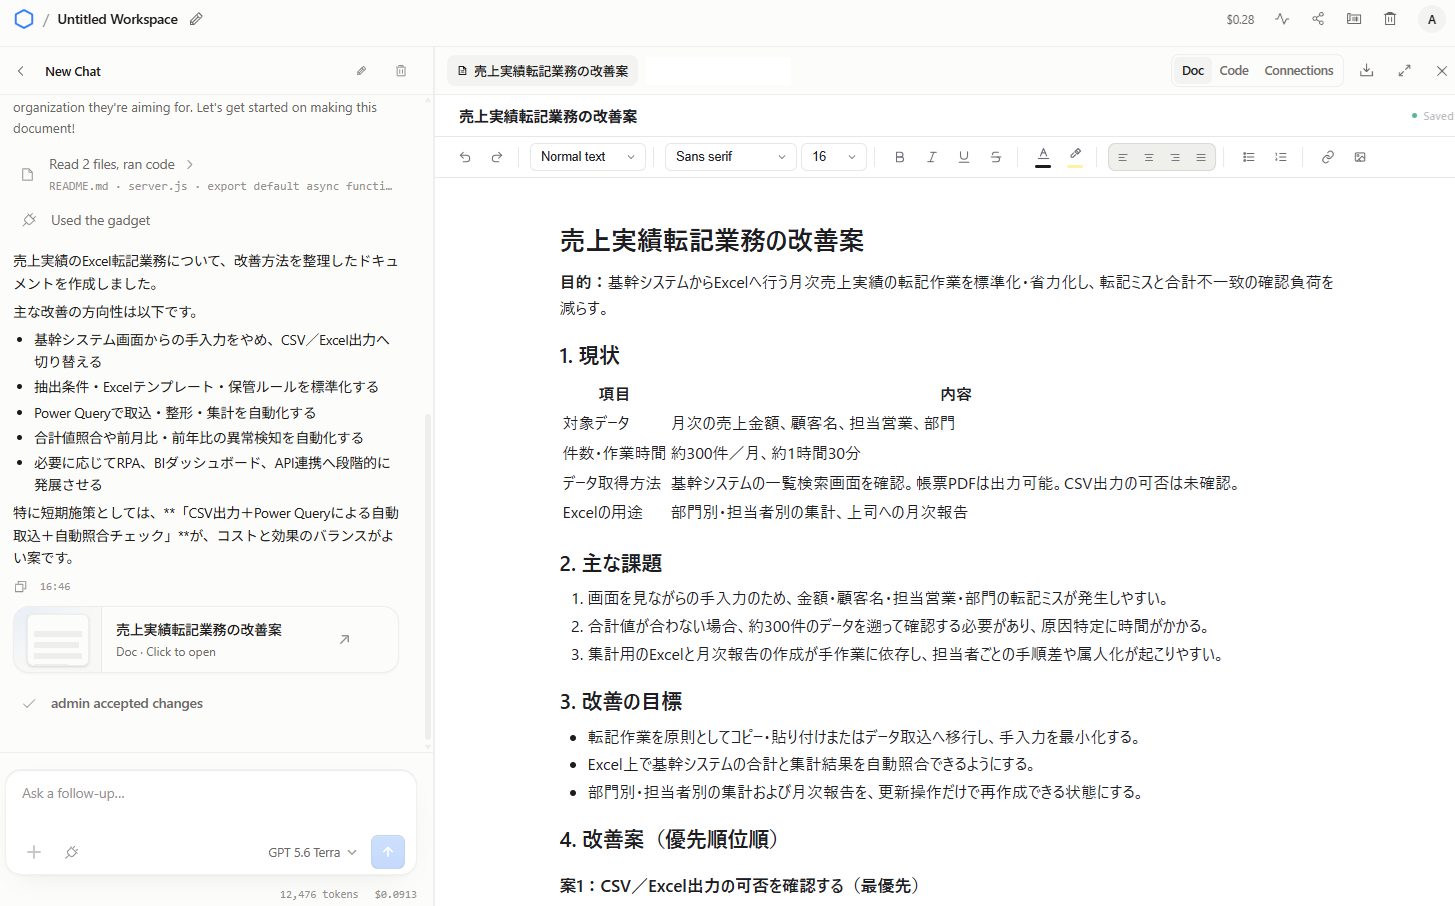This screenshot has width=1455, height=906.
Task: Toggle italic formatting
Action: tap(931, 157)
